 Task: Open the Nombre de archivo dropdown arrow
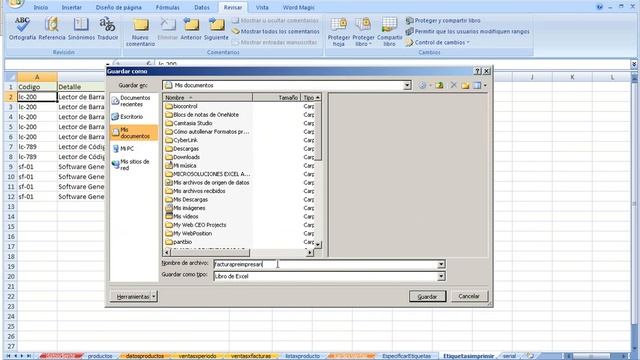(x=441, y=264)
